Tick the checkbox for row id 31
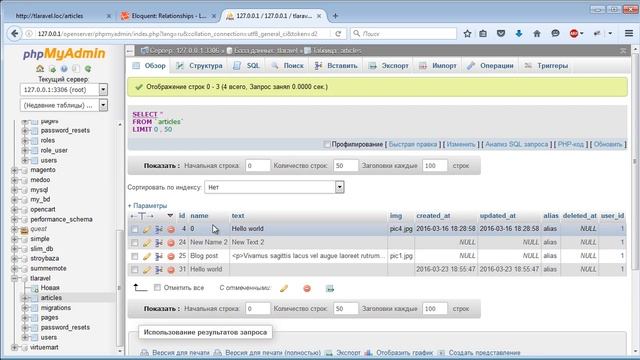 (134, 270)
